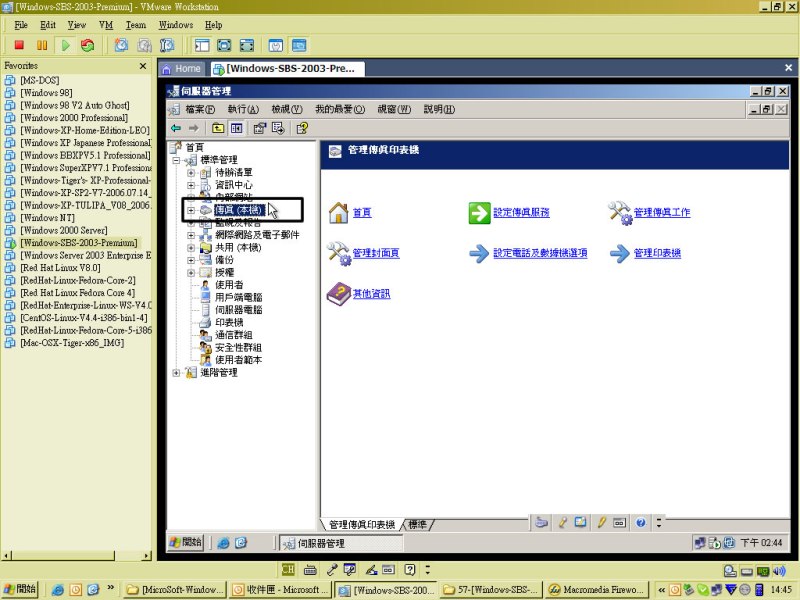Expand the 網際網路及電子郵件 tree node
This screenshot has height=600, width=800.
(191, 235)
